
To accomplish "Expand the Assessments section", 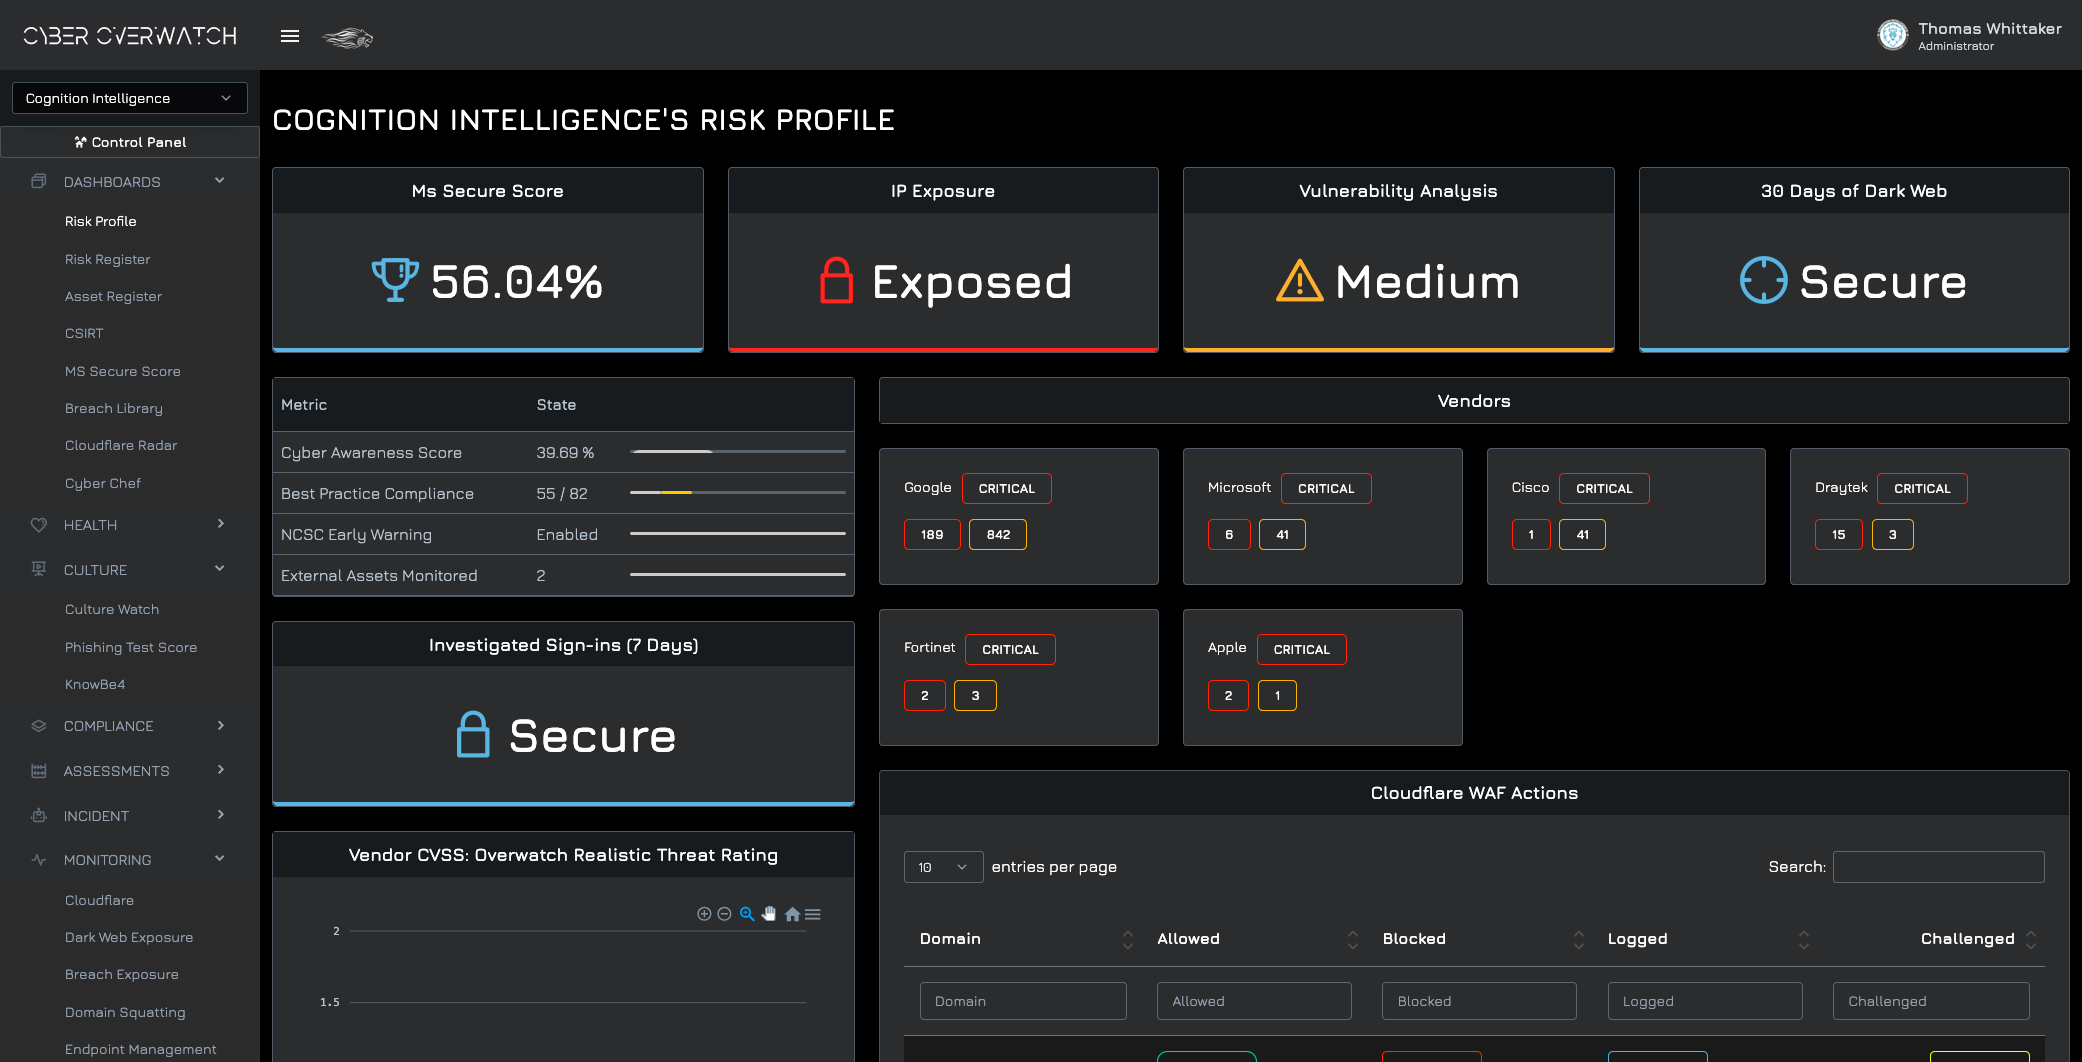I will tap(221, 769).
